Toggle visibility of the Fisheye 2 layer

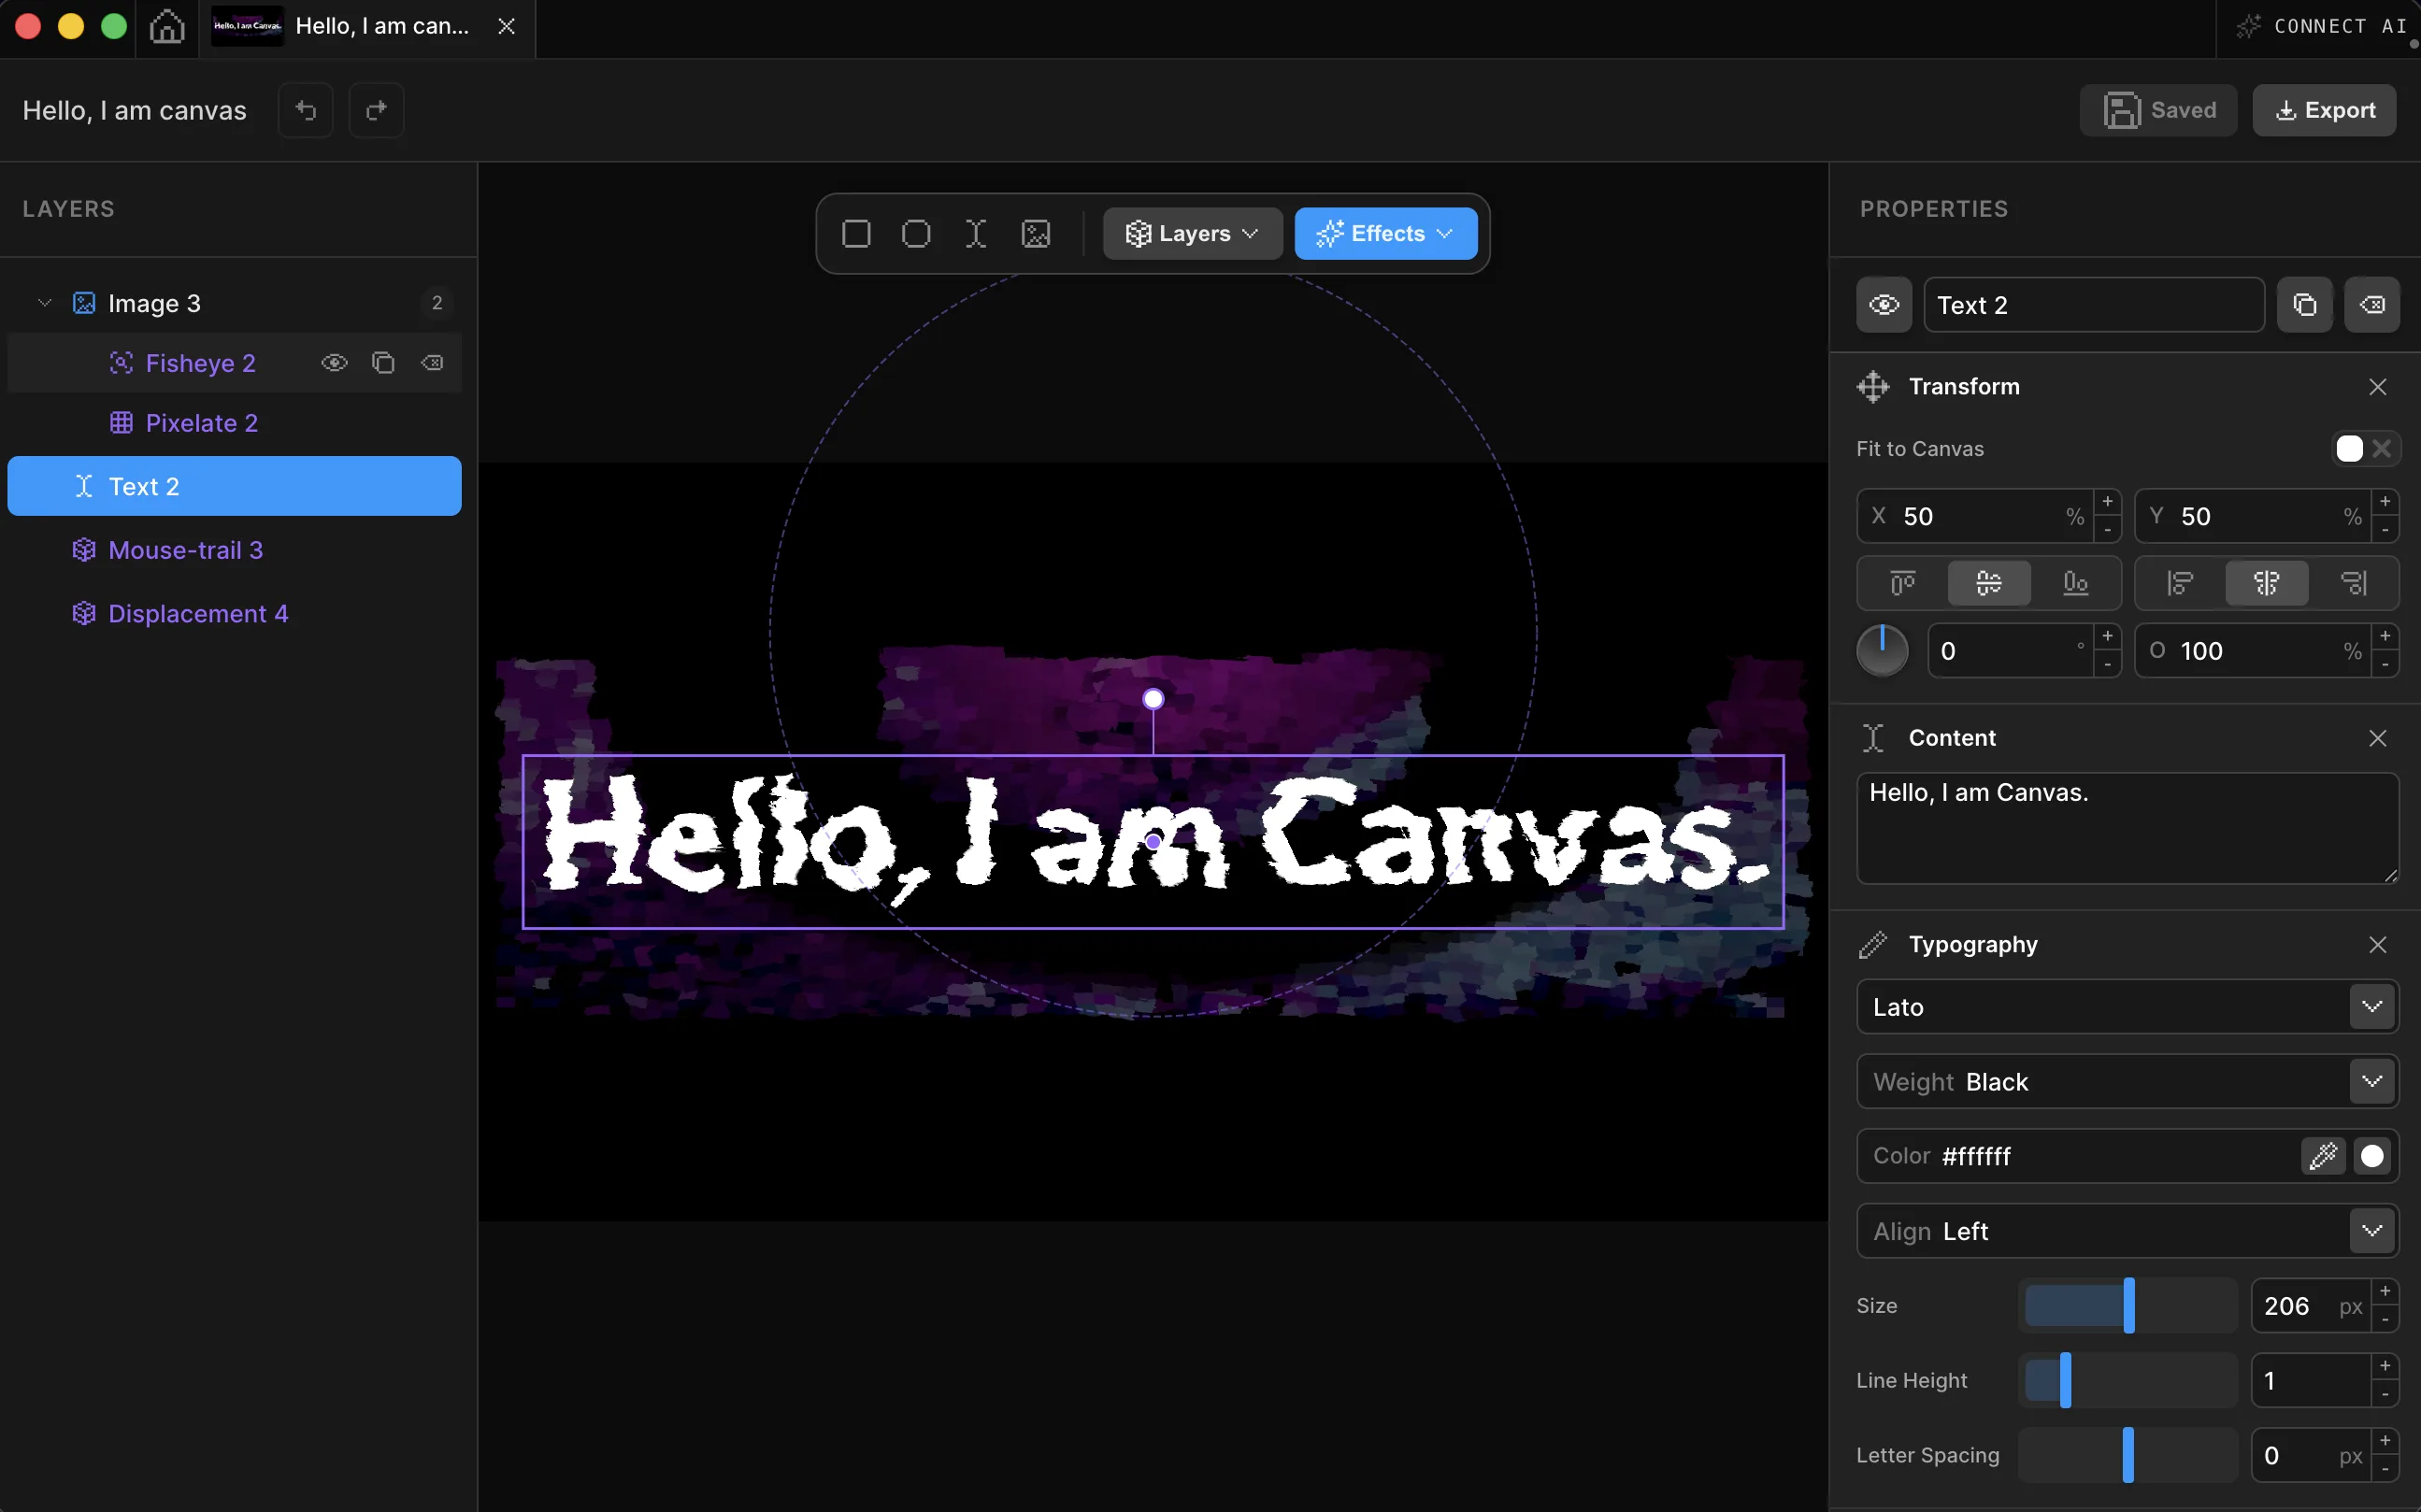[334, 363]
